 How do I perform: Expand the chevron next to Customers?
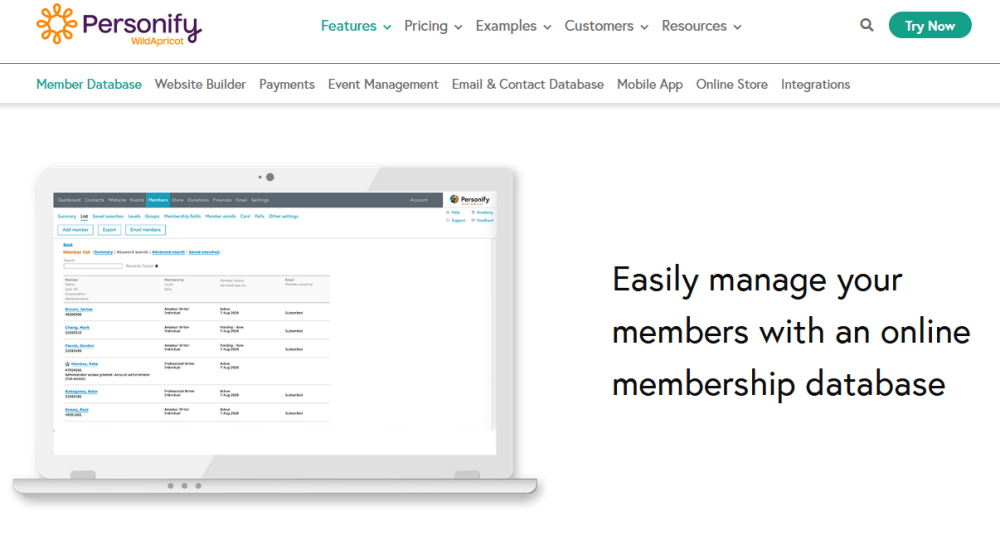click(x=644, y=27)
